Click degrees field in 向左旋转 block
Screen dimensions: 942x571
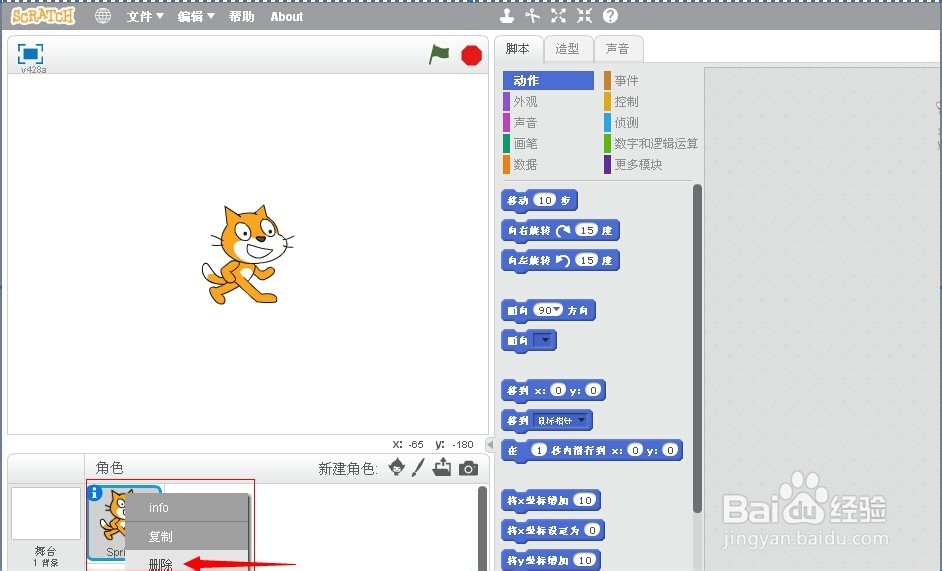[587, 260]
